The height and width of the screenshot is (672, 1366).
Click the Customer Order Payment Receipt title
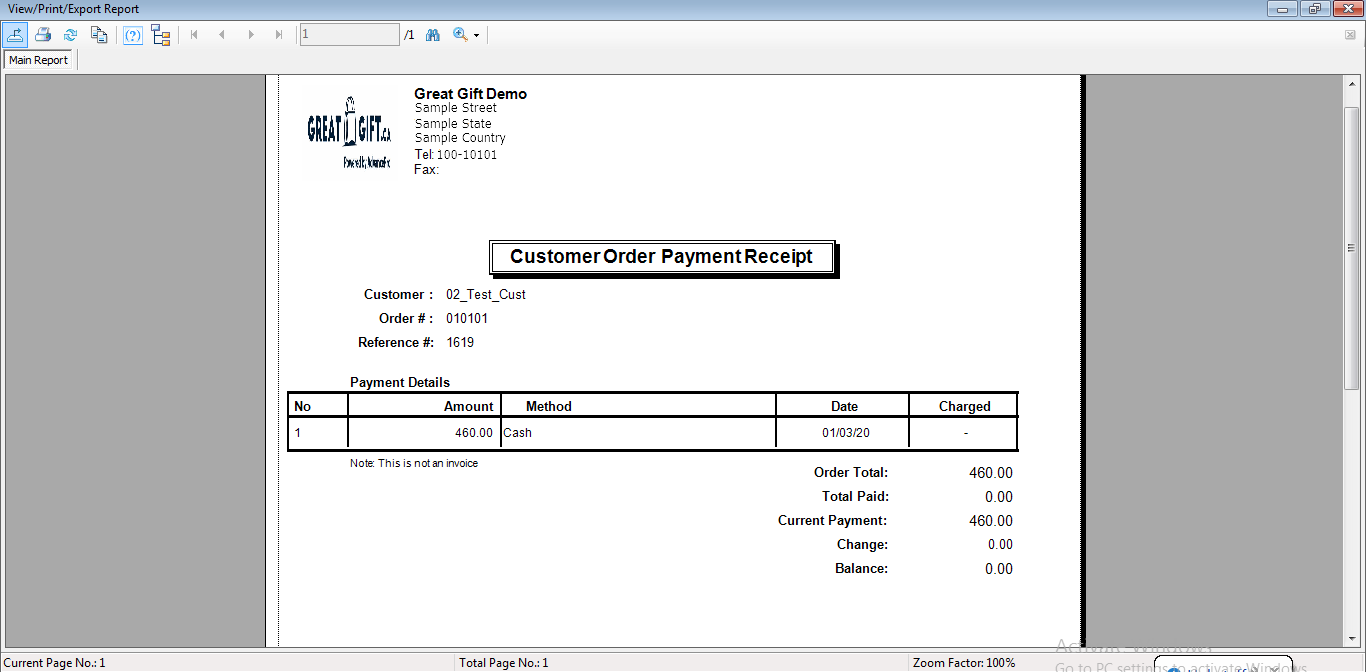[661, 257]
